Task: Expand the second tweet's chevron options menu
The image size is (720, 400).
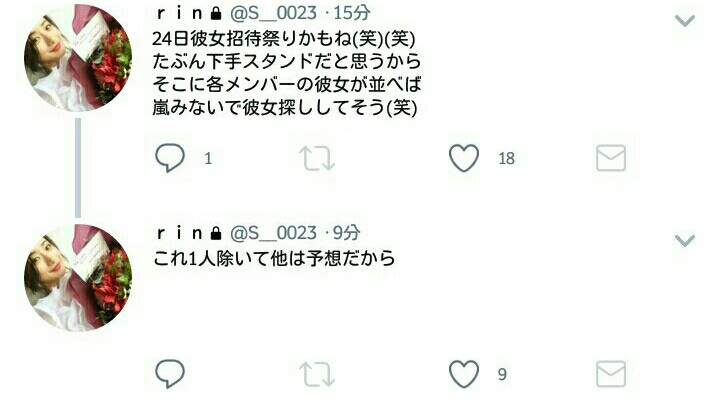Action: pyautogui.click(x=684, y=240)
